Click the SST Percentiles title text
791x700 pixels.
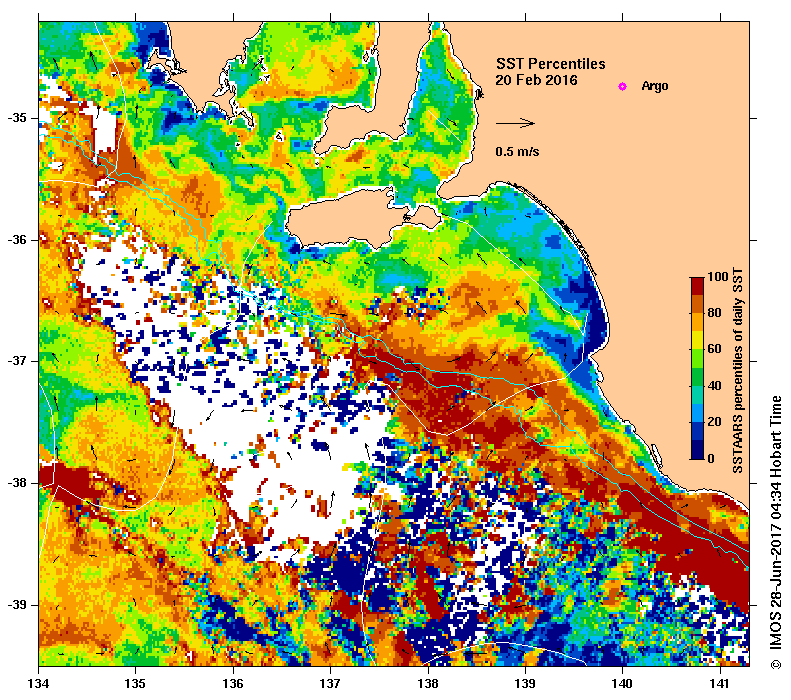(x=550, y=64)
